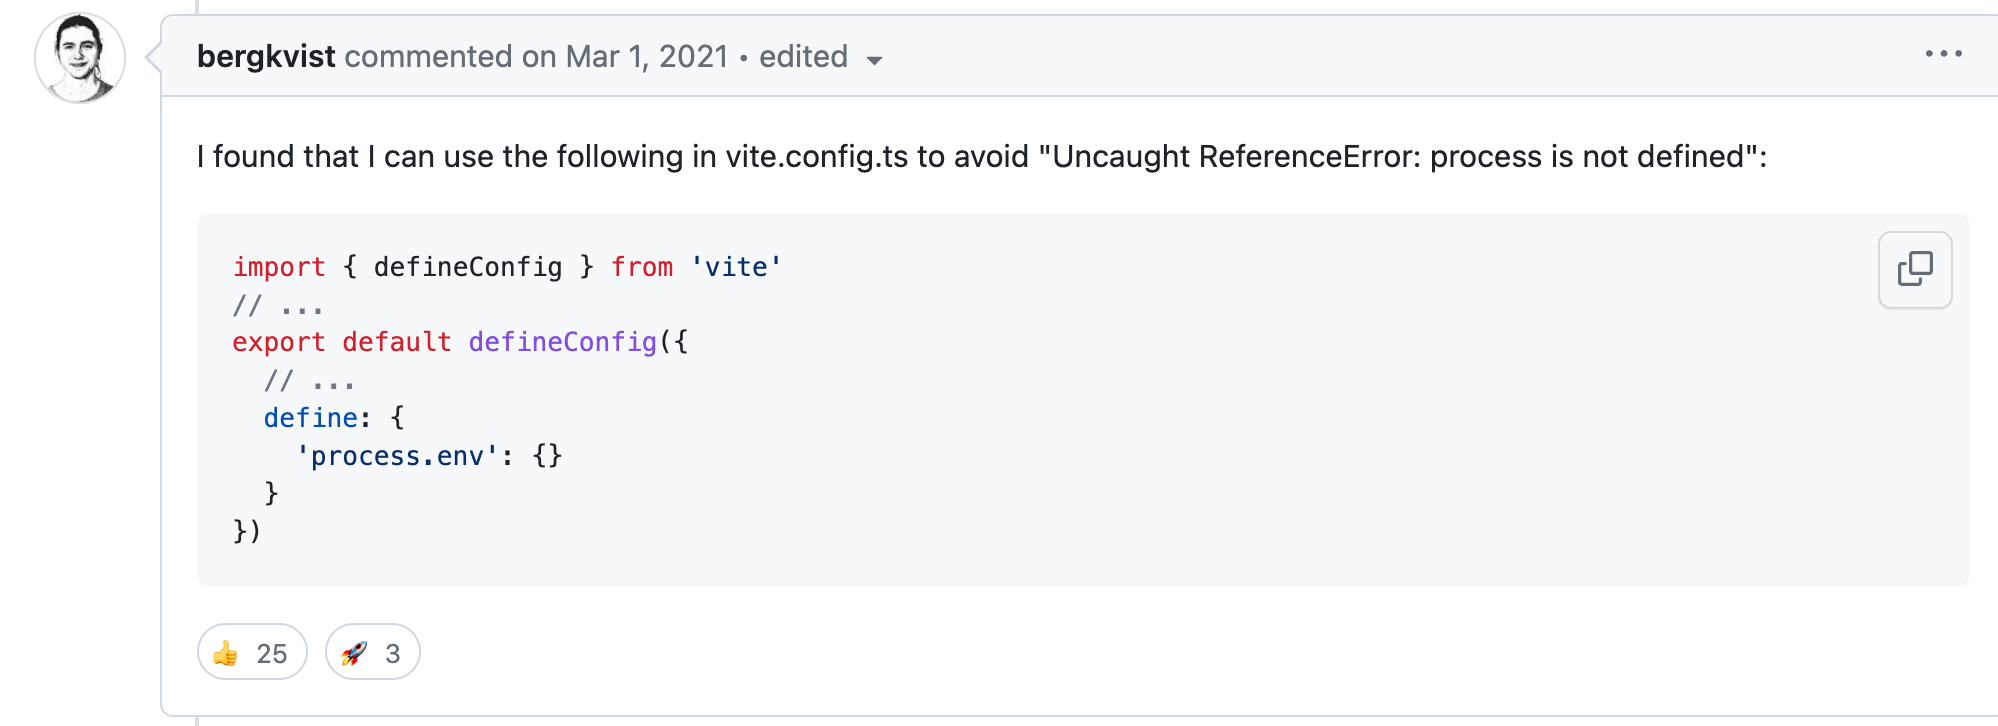Open the three-dot comment options menu
This screenshot has width=1998, height=726.
point(1943,55)
